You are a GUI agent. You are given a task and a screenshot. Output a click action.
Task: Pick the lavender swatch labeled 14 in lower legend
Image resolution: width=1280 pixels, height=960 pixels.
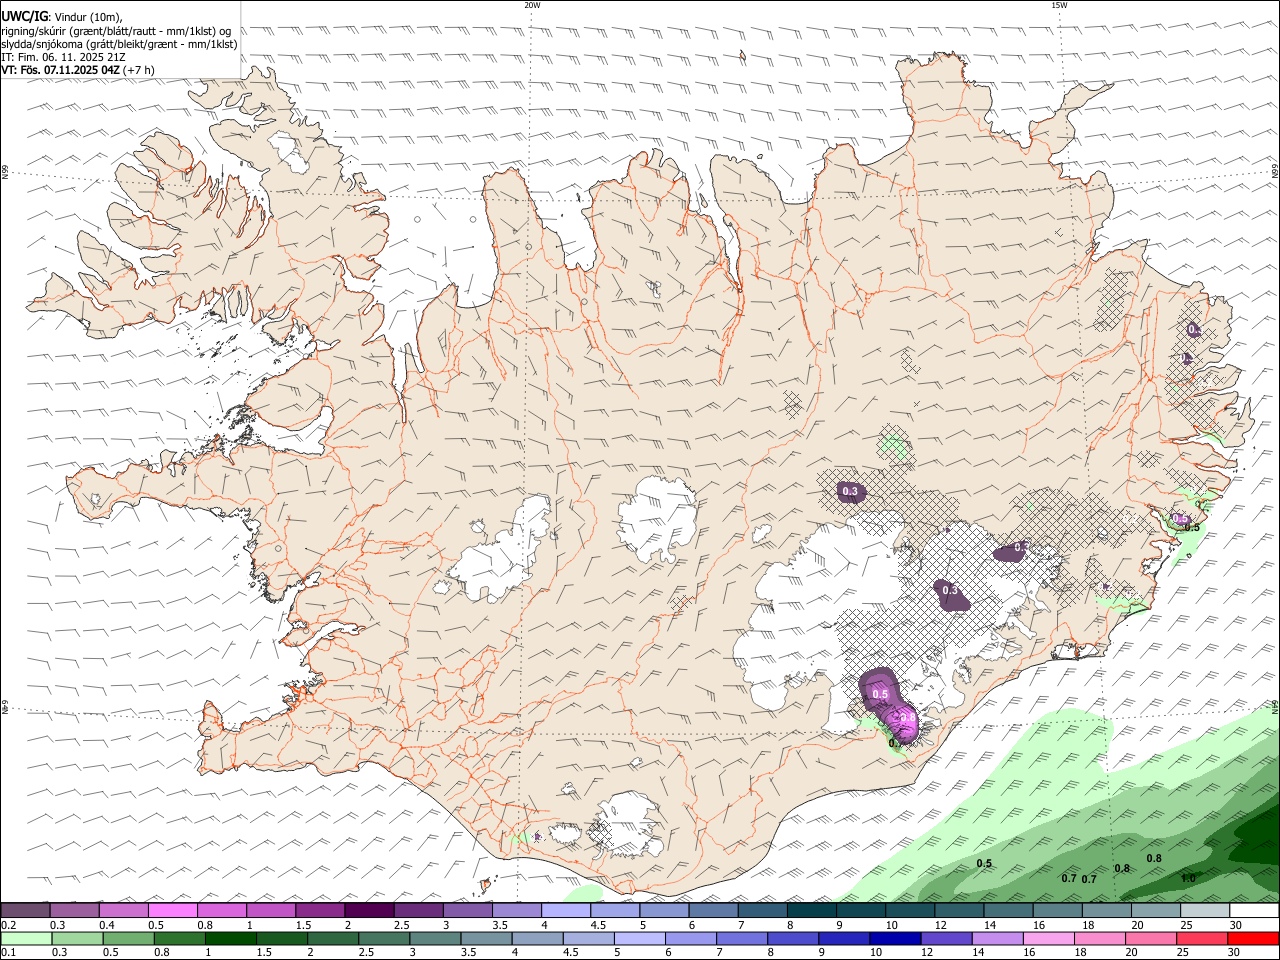click(998, 939)
